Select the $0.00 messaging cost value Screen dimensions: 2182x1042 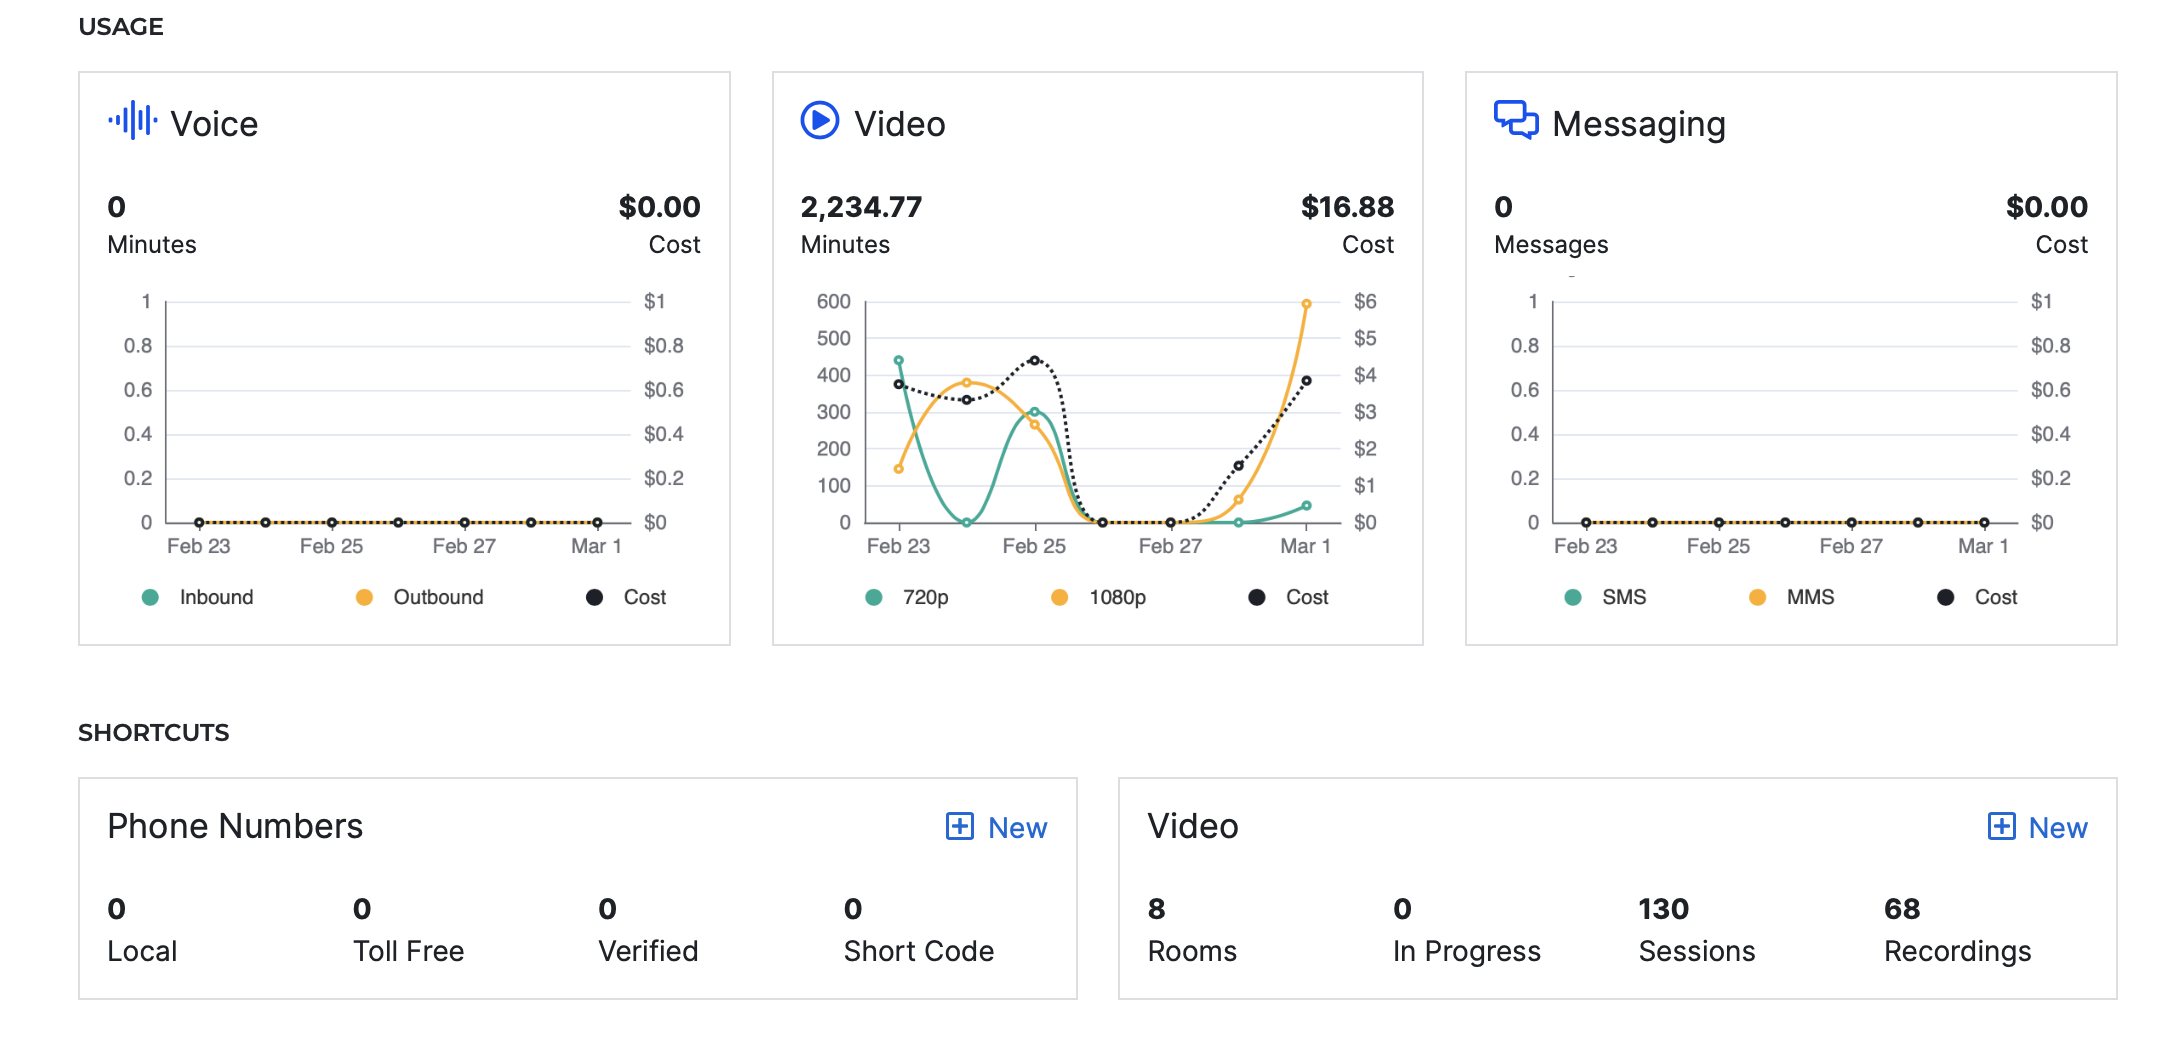[x=2046, y=207]
